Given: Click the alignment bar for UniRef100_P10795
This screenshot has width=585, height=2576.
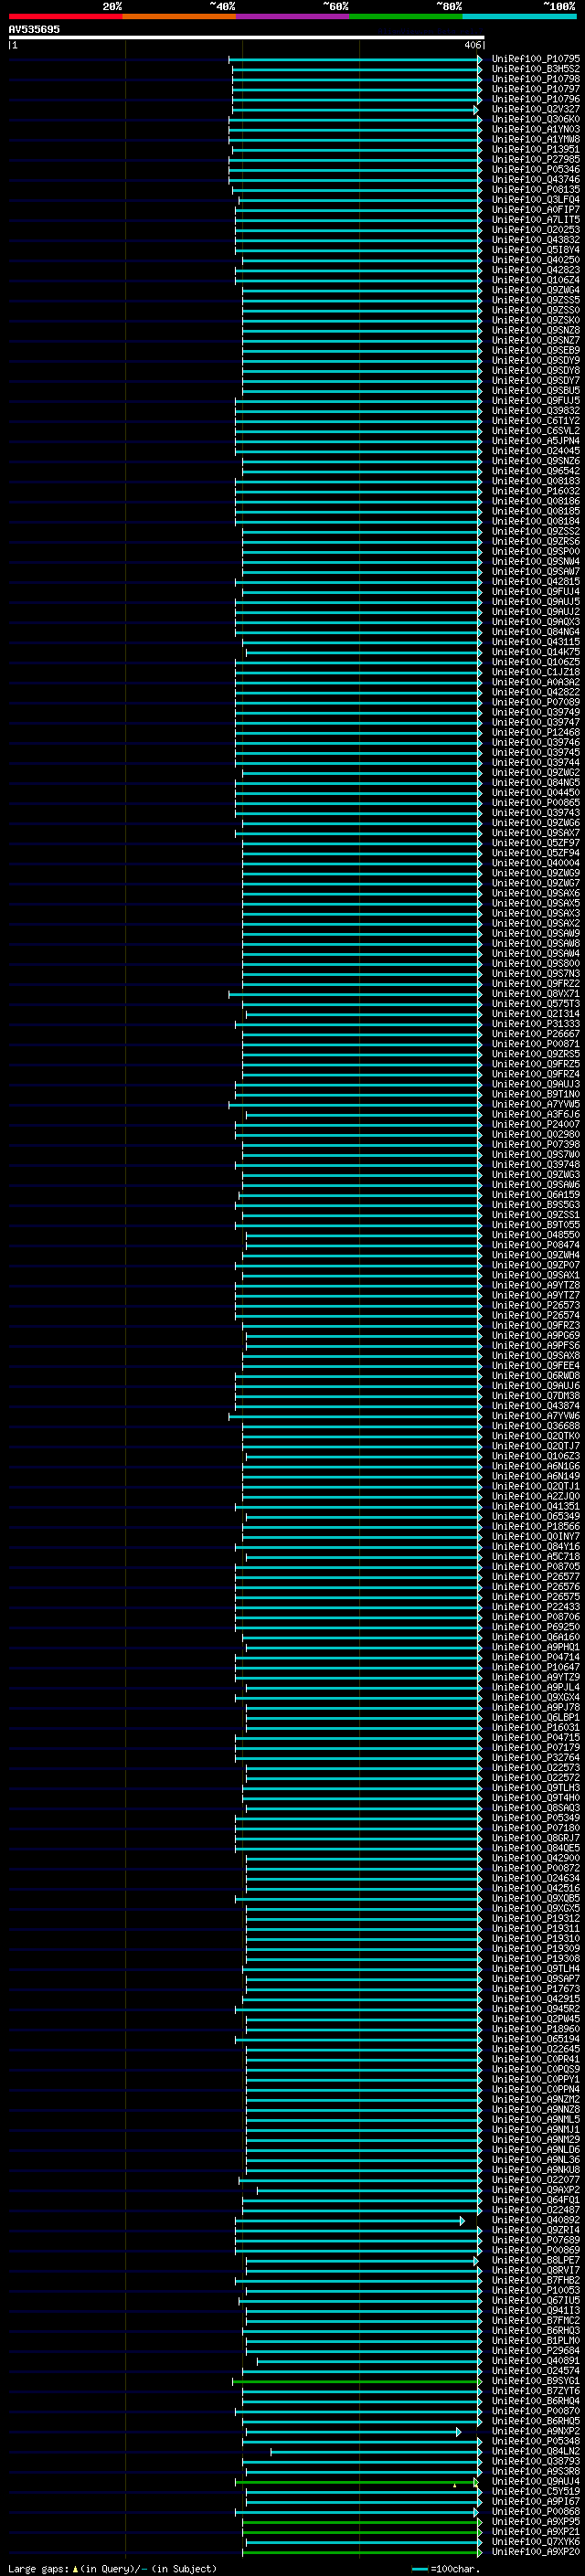Looking at the screenshot, I should point(355,60).
